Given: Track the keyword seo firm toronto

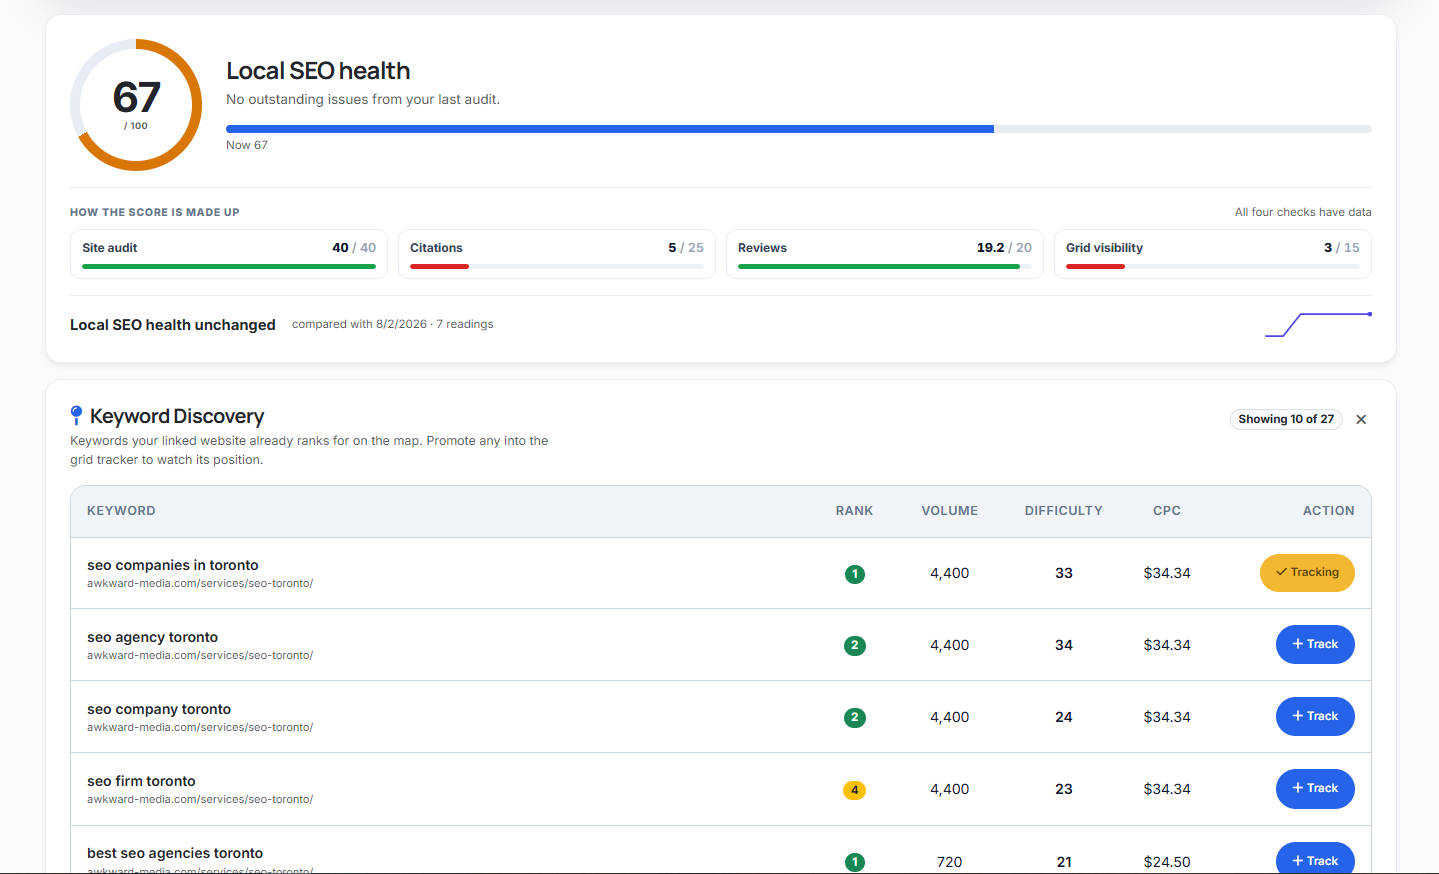Looking at the screenshot, I should coord(1315,788).
